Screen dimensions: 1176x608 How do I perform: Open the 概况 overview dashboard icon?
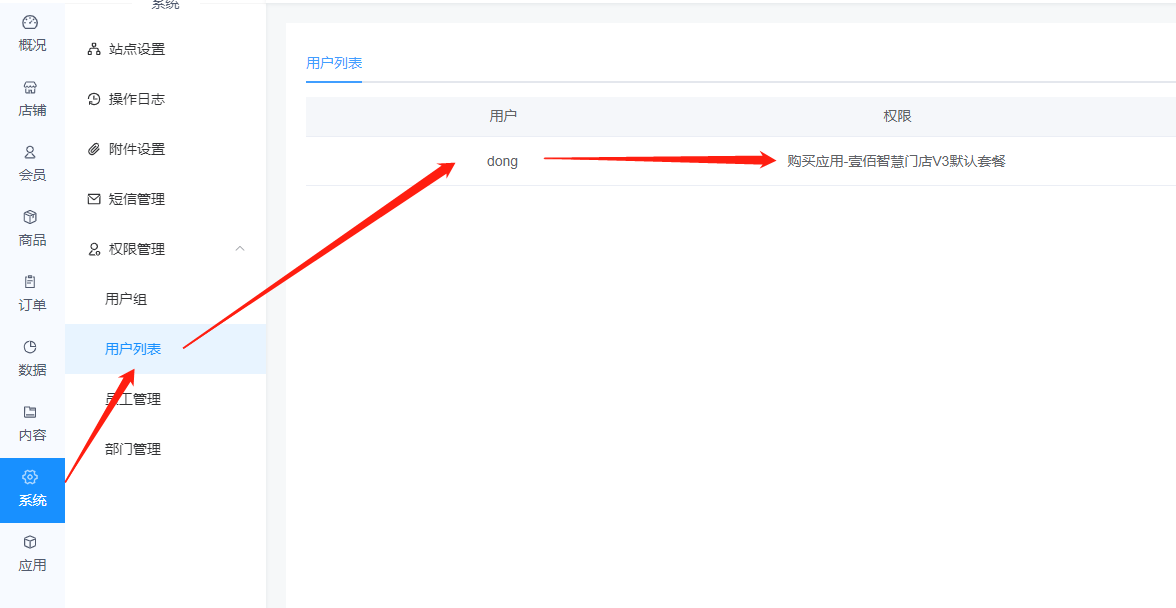(30, 22)
